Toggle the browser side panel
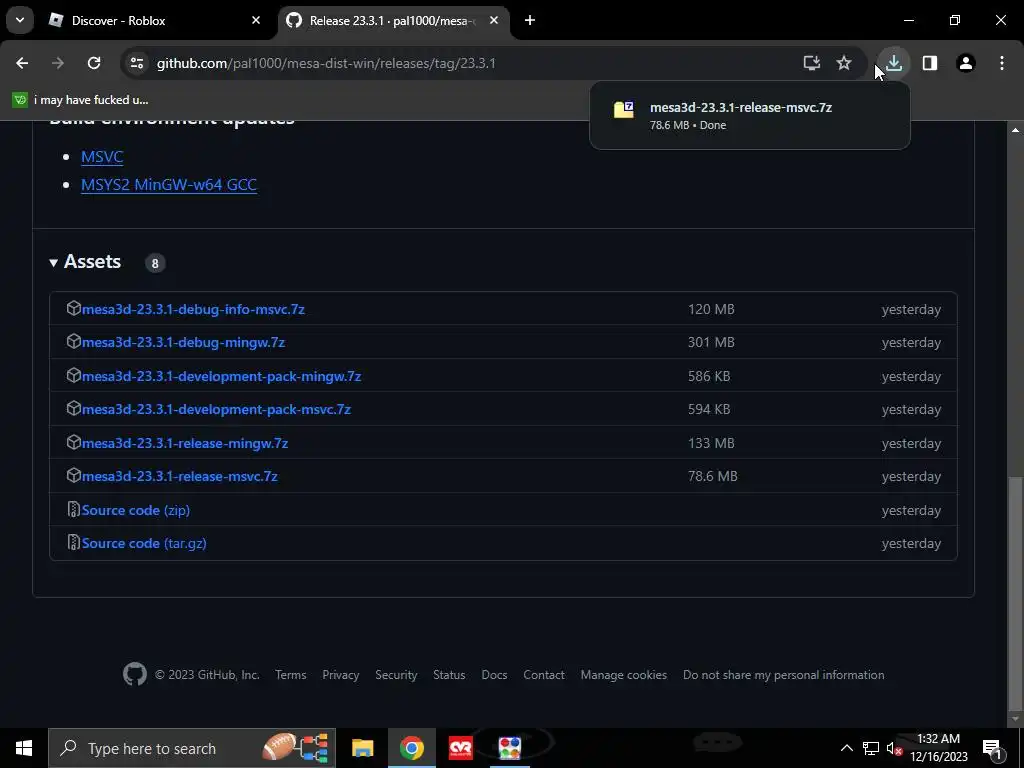Screen dimensions: 1024x768 (929, 63)
